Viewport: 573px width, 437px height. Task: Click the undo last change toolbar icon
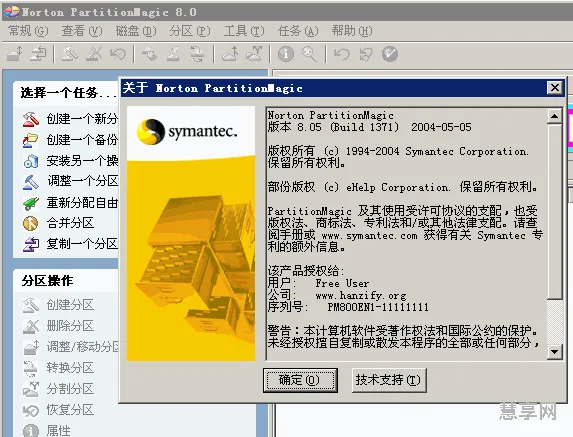coord(342,54)
